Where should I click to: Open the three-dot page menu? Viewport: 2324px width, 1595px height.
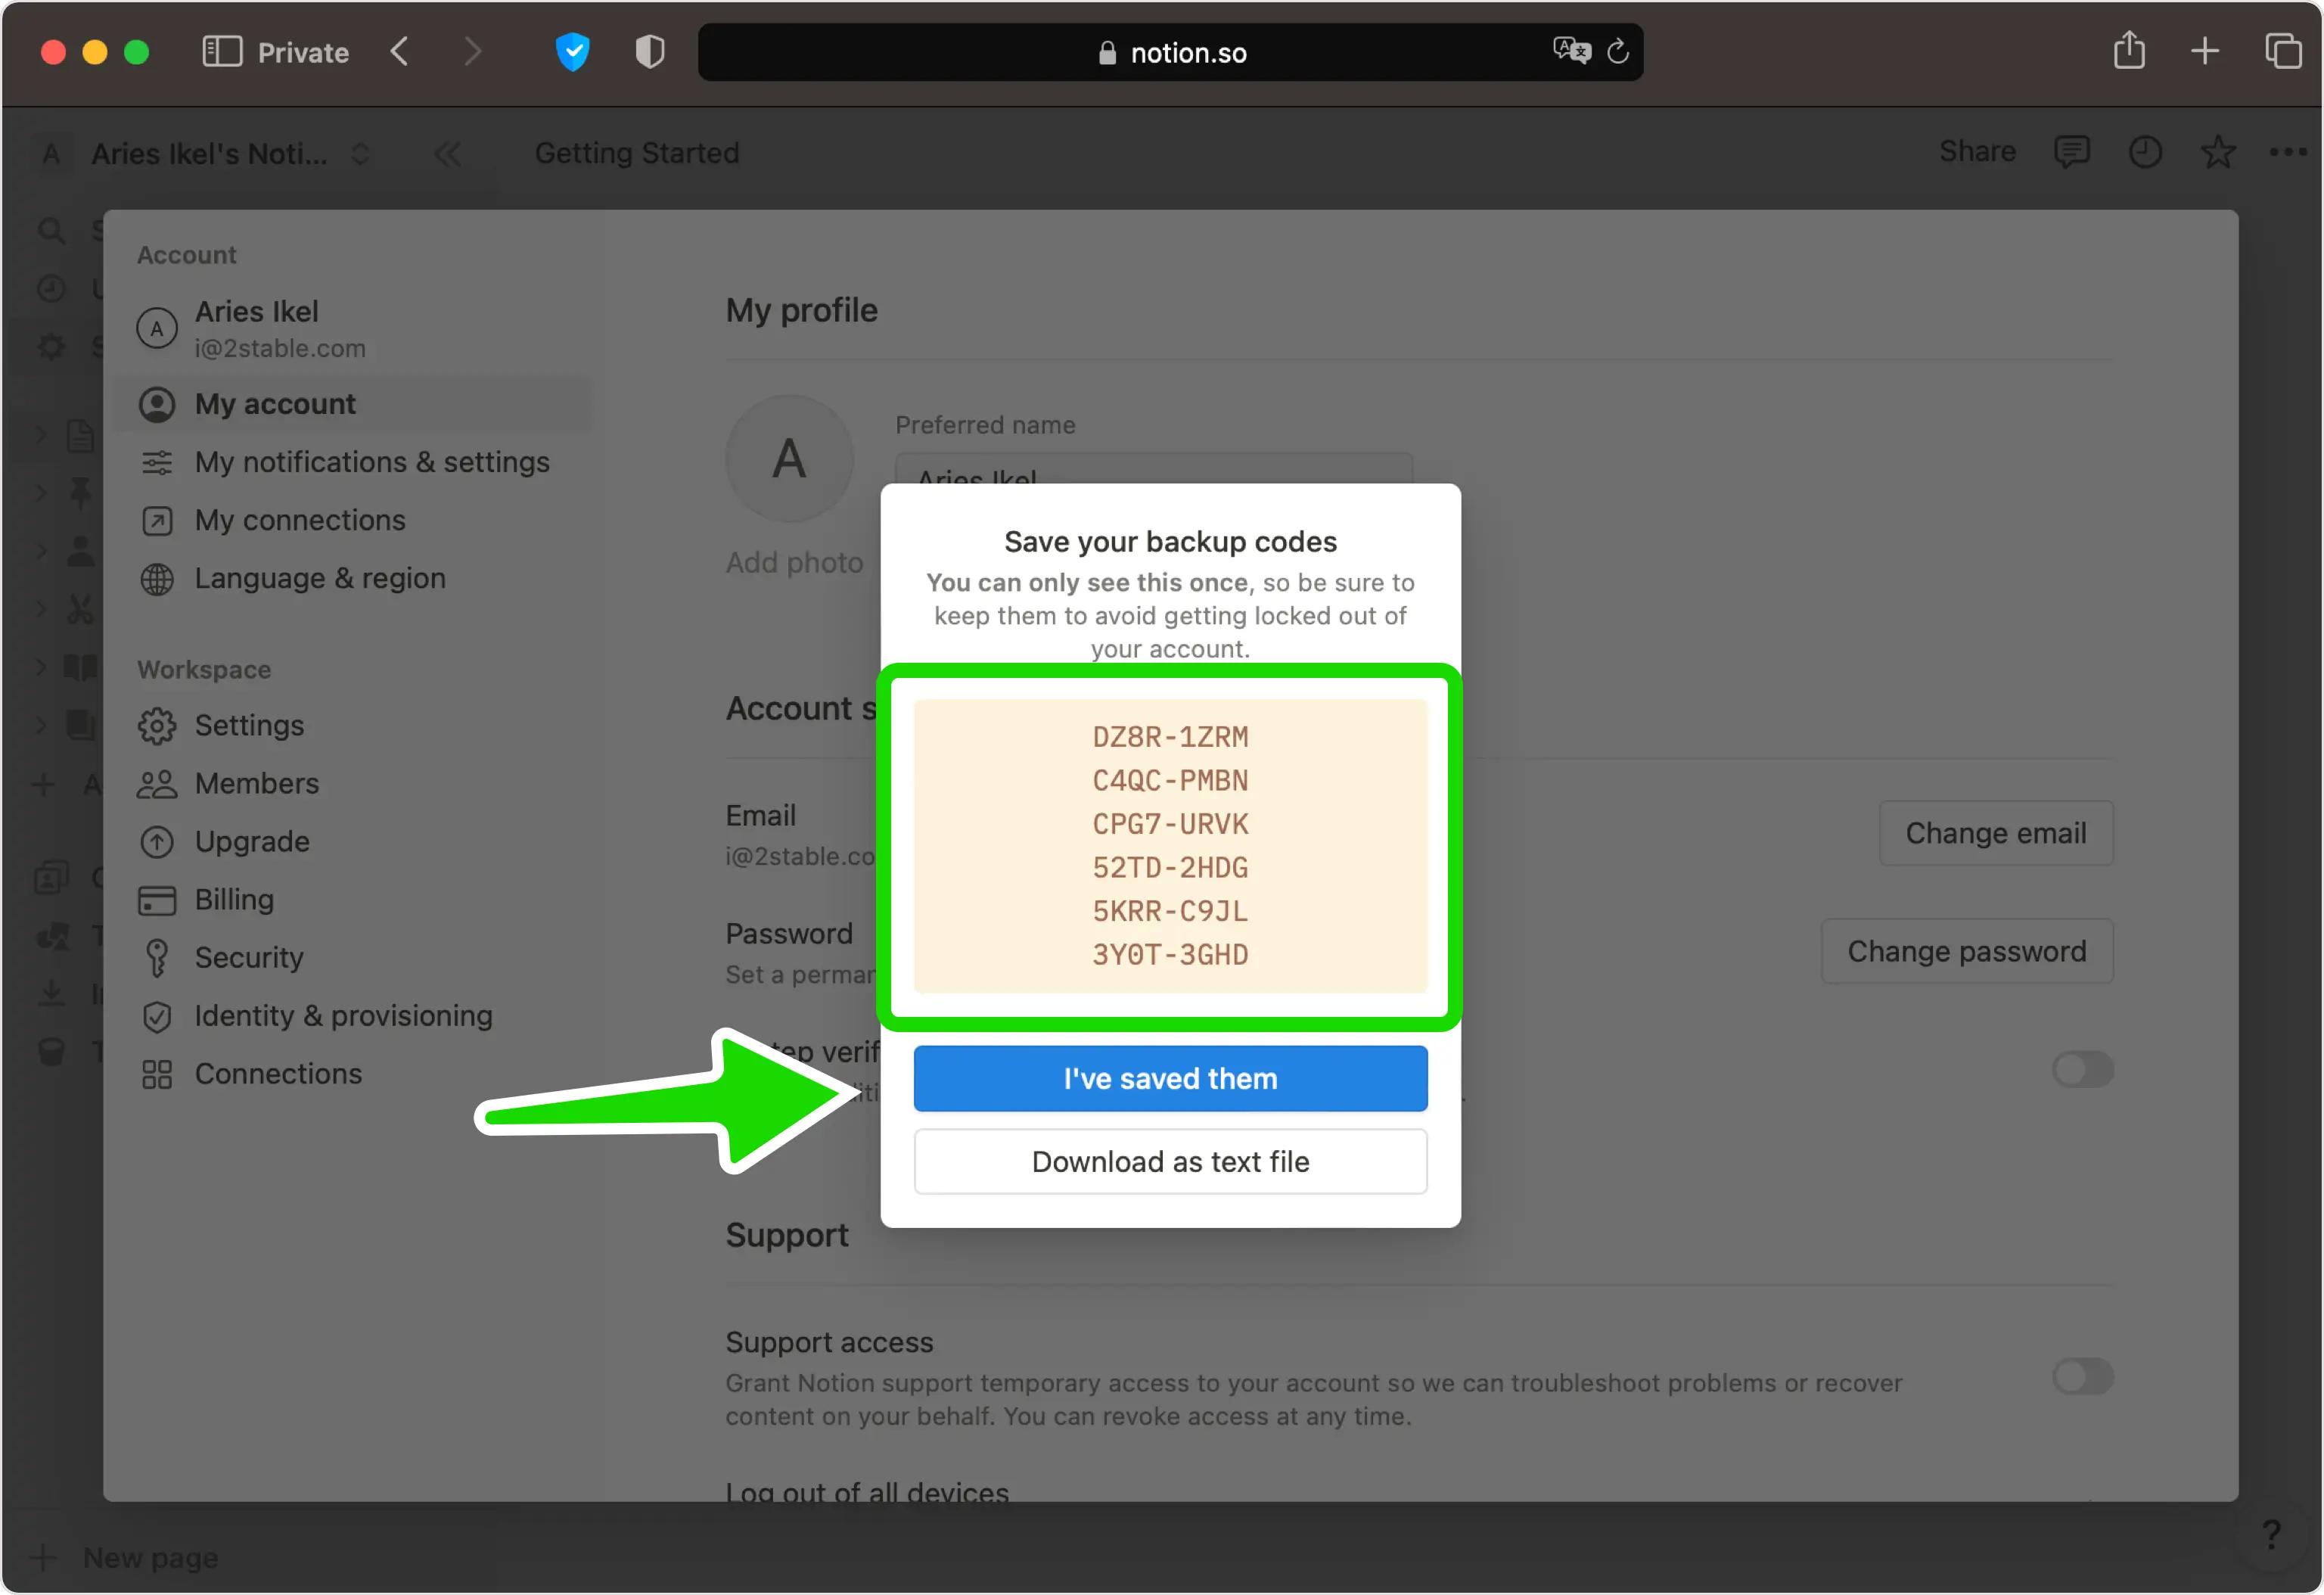2287,152
